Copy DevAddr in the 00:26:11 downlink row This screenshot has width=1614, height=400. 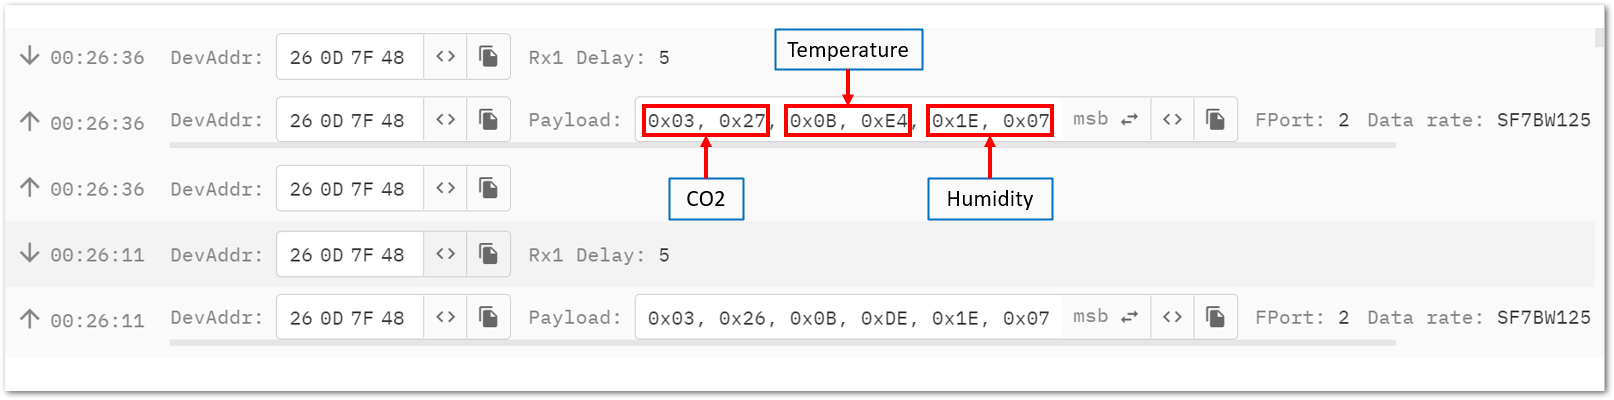(488, 255)
